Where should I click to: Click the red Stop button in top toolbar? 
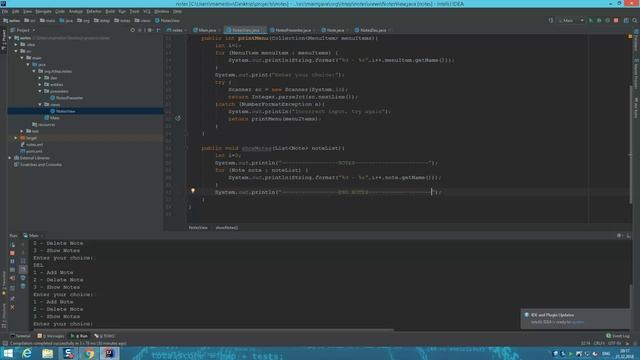(616, 20)
